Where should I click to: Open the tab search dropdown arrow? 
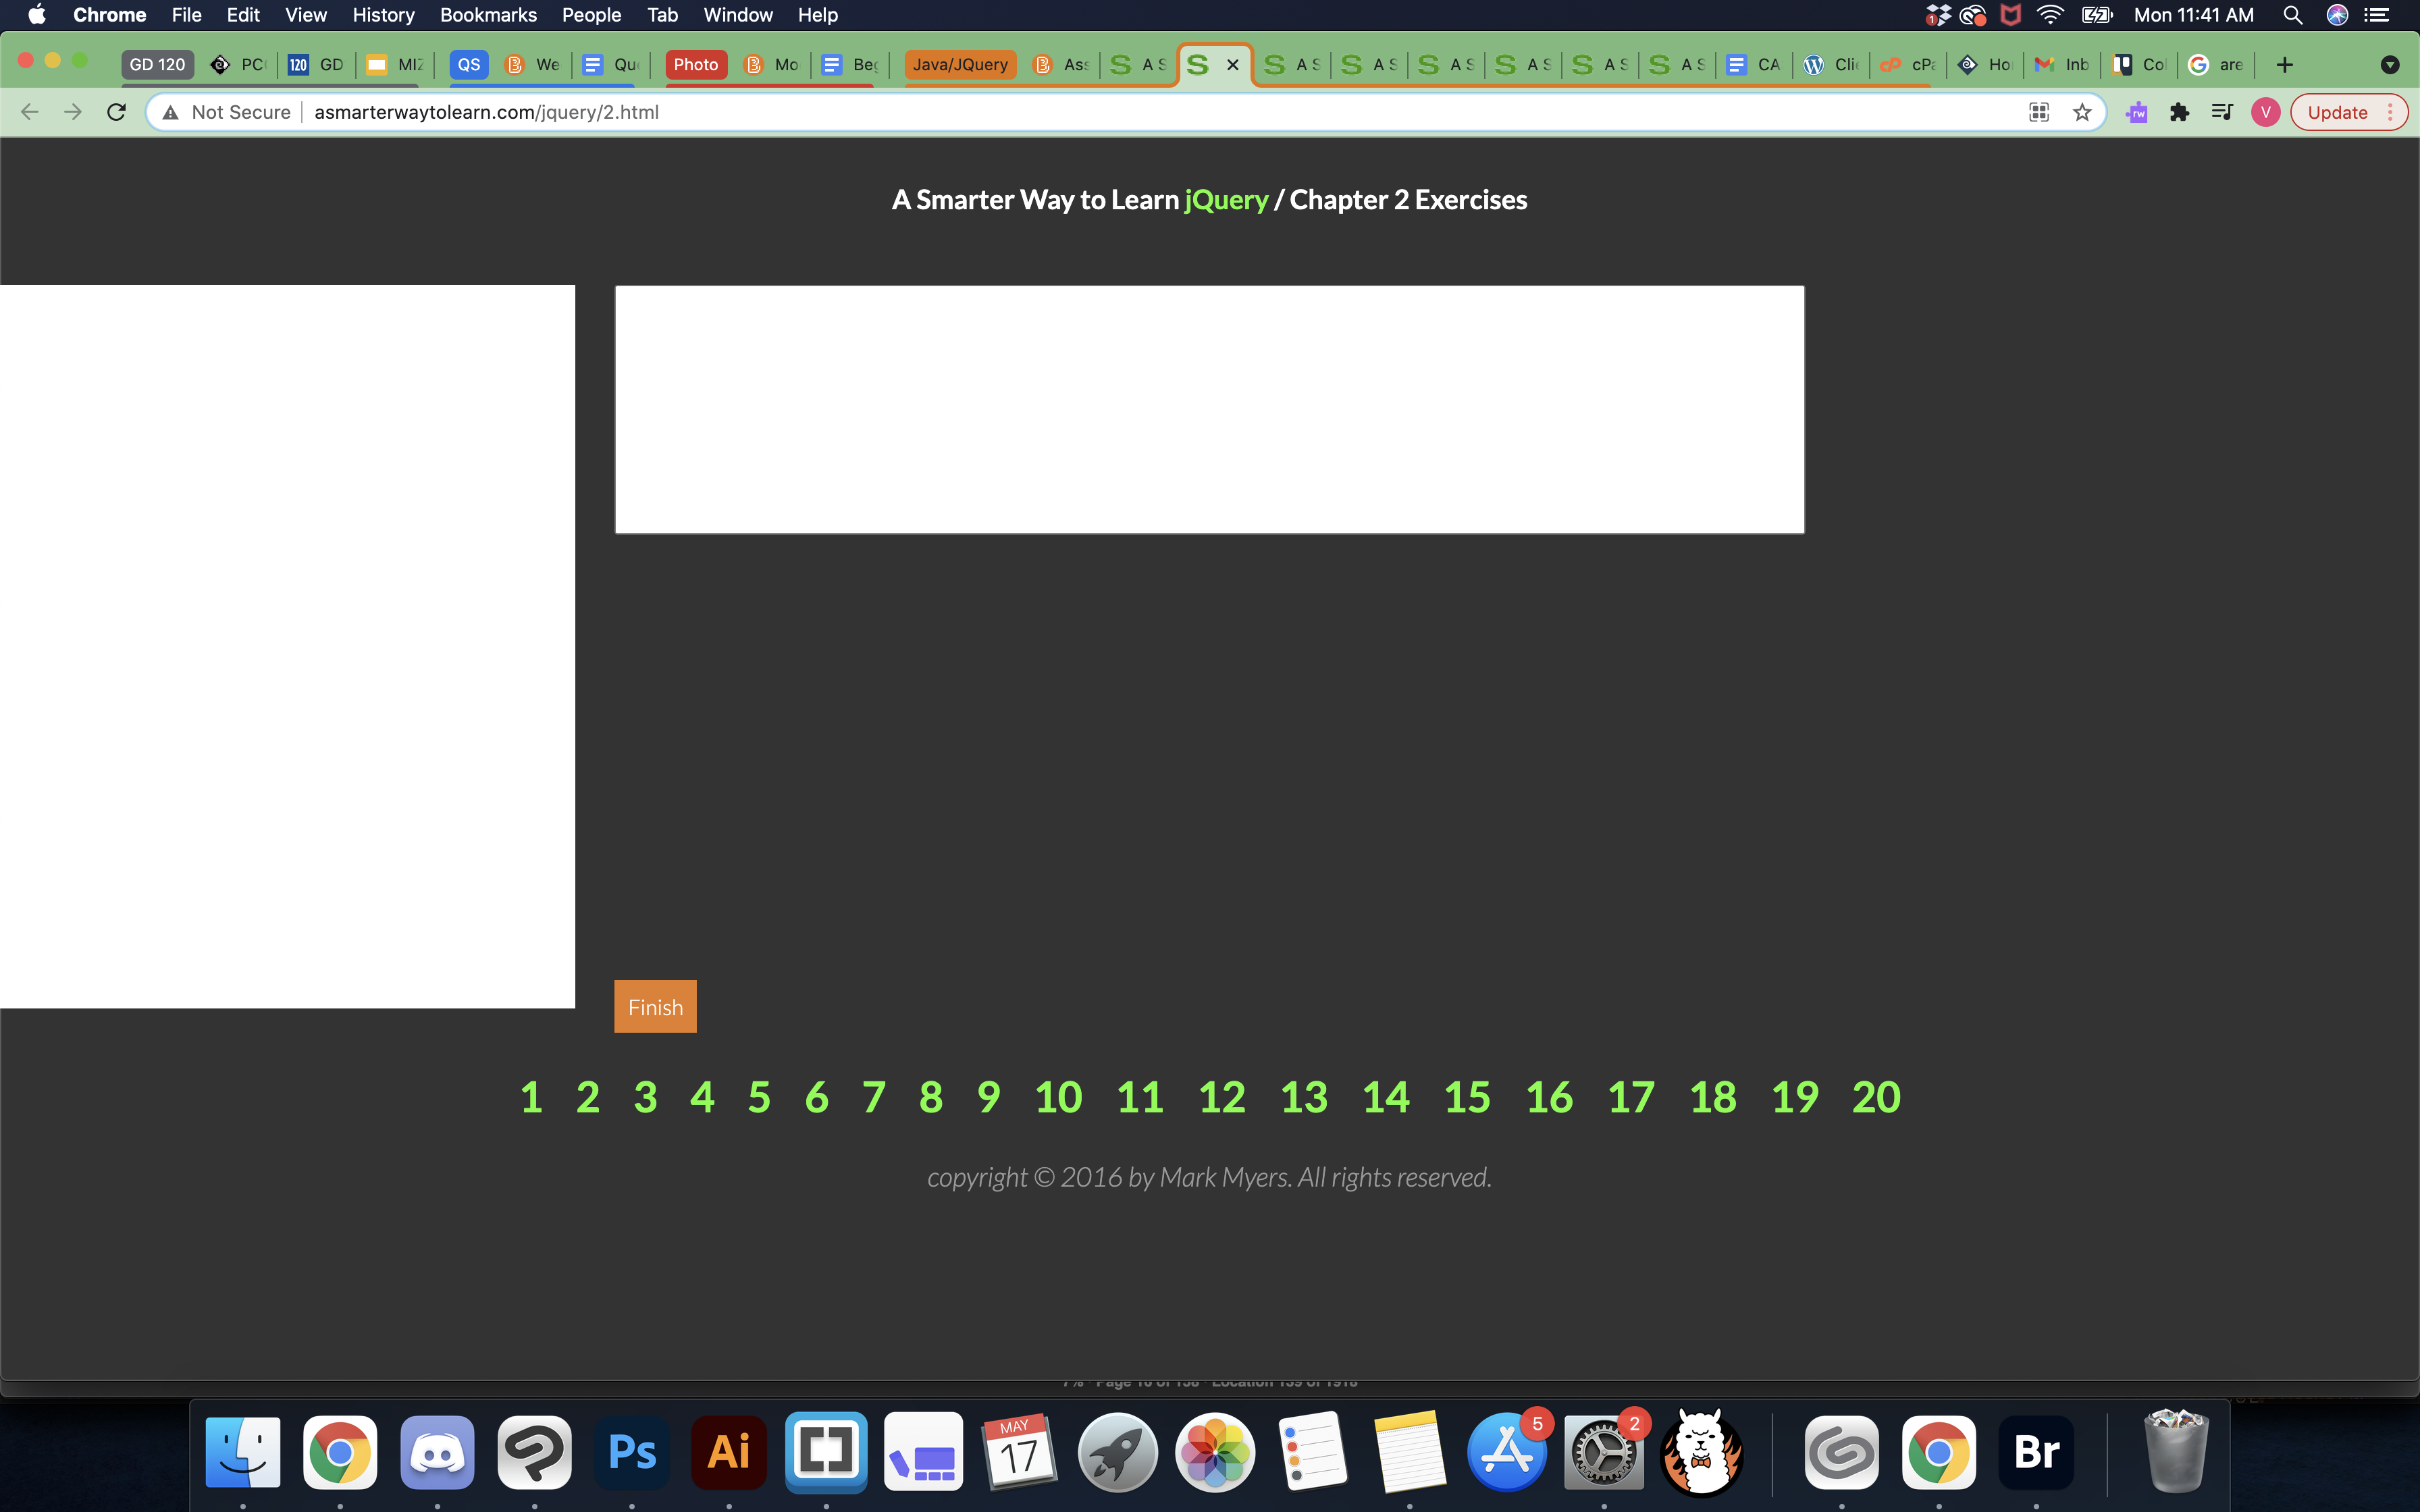(2389, 65)
